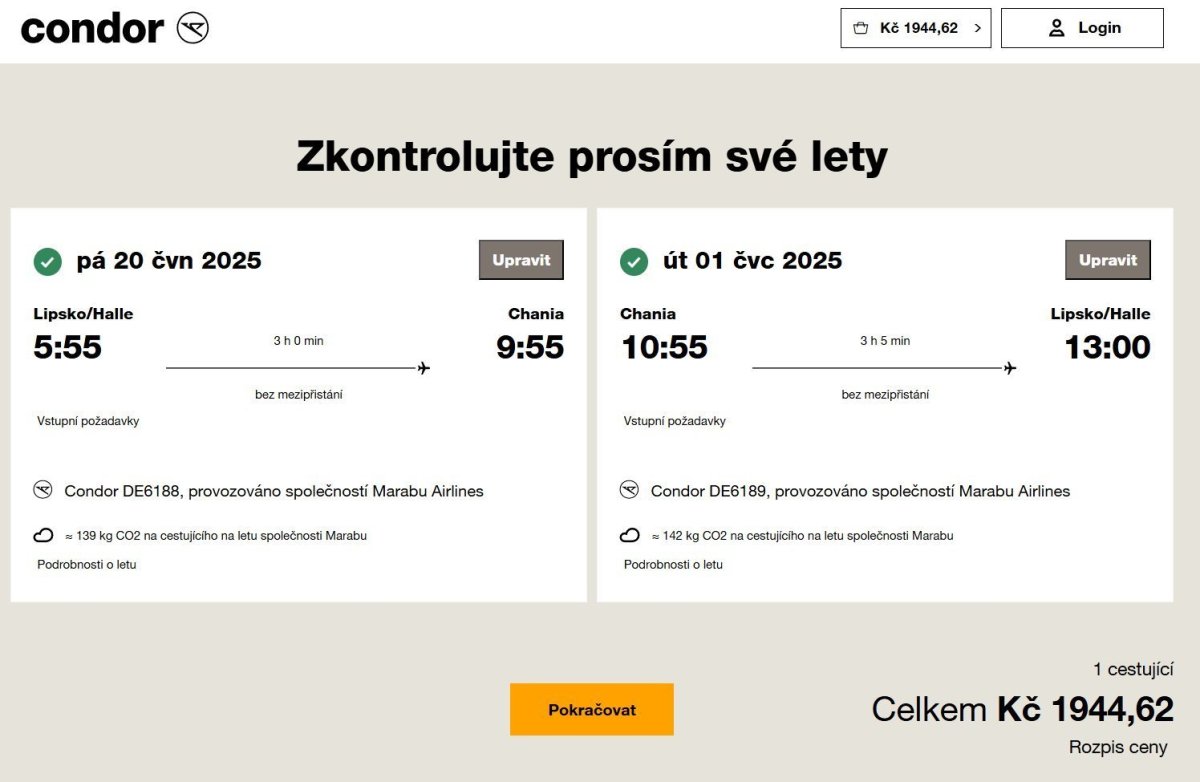Open Vstupní požadavky for the outbound flight
1200x782 pixels.
point(88,421)
